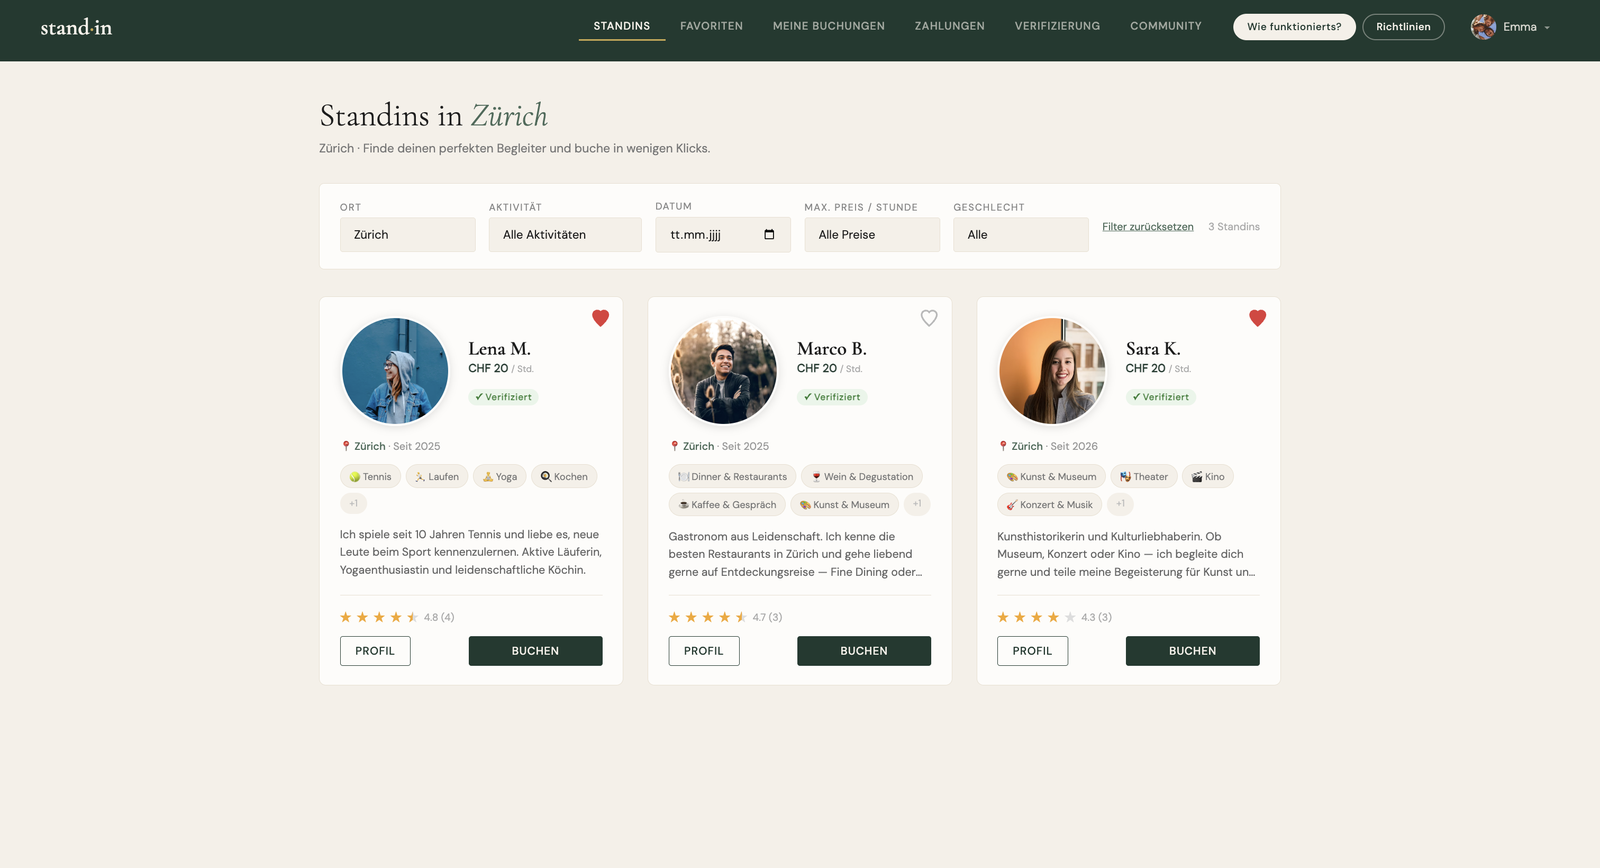Select the Laufen activity tag

tap(437, 477)
